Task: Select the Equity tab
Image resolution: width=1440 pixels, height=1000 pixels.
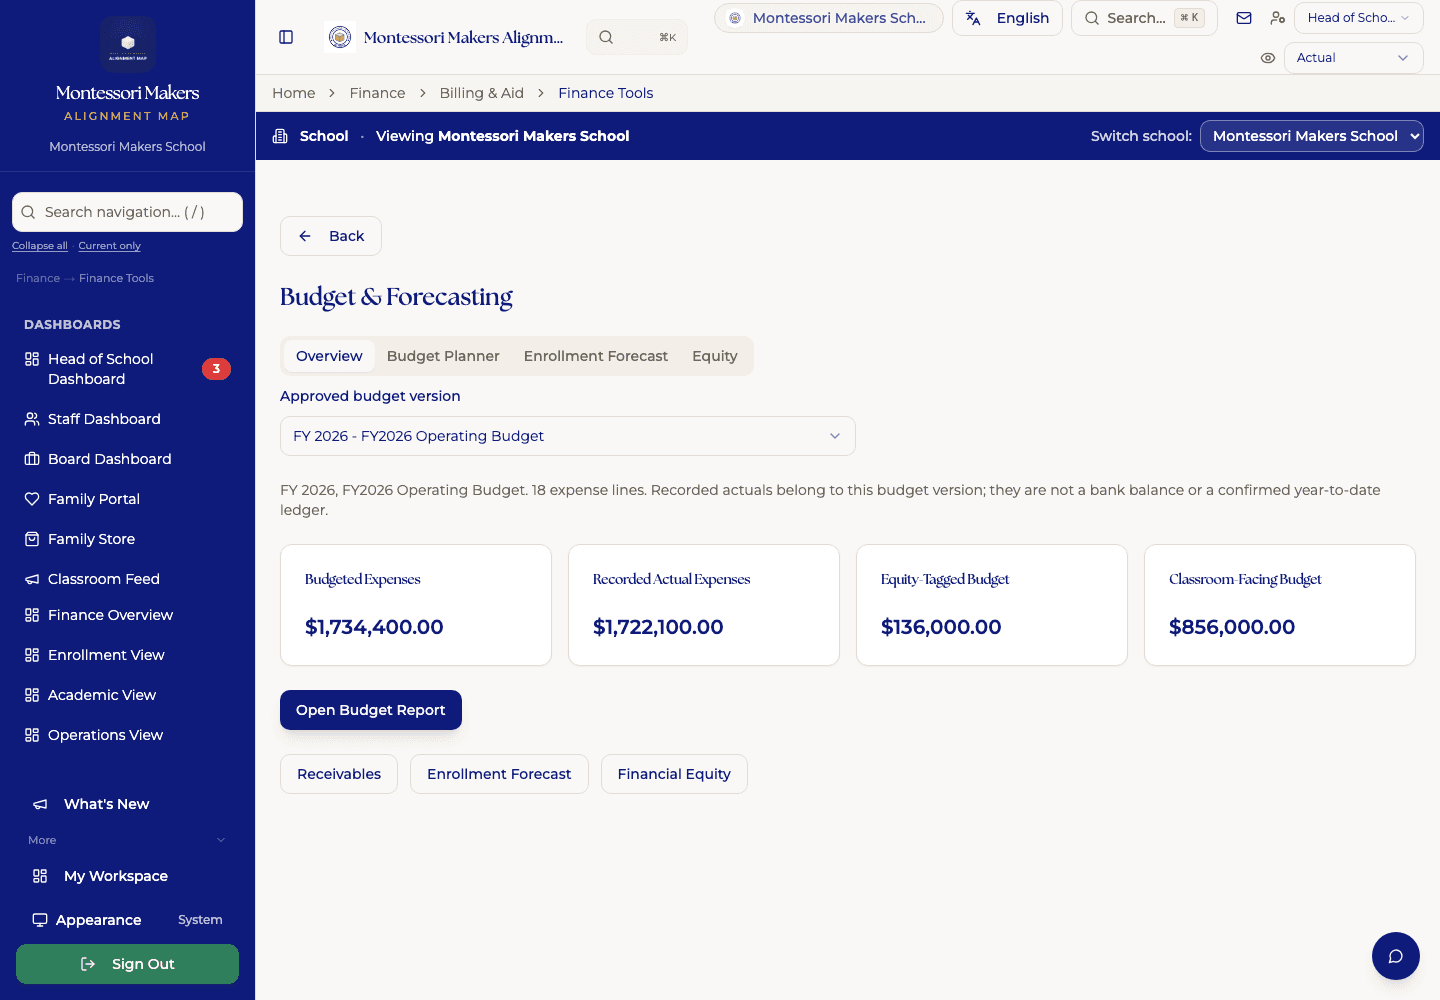Action: click(715, 356)
